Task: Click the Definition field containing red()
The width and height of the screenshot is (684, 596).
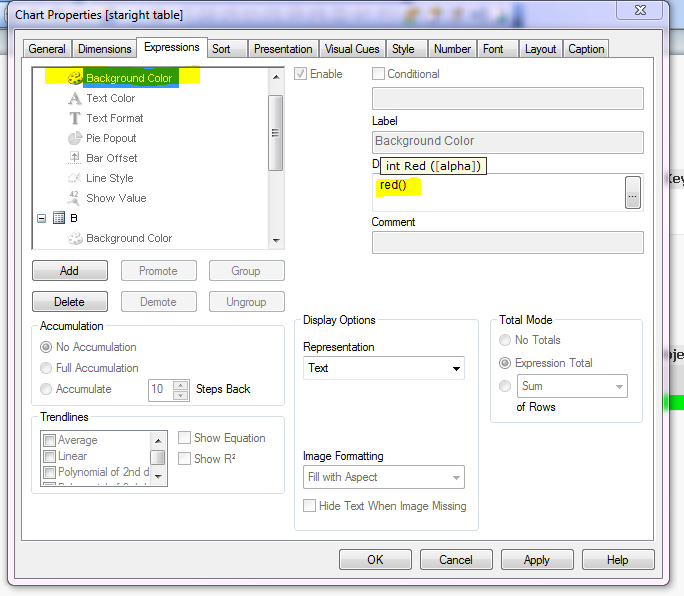Action: [498, 192]
